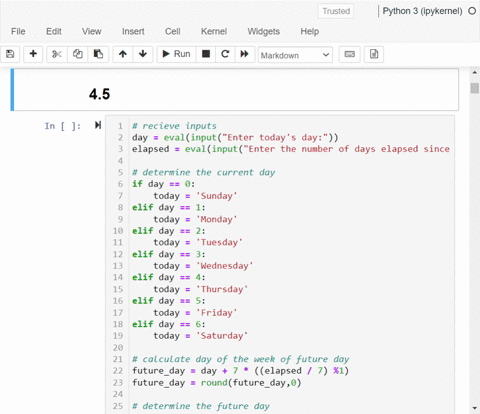Viewport: 480px width, 414px height.
Task: Open the Widgets menu
Action: click(263, 31)
